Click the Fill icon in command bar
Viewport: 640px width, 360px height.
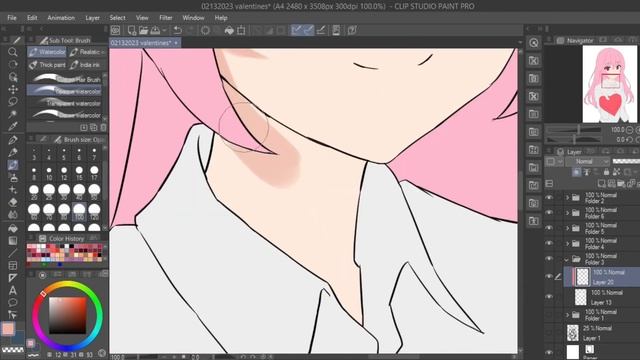coord(229,30)
